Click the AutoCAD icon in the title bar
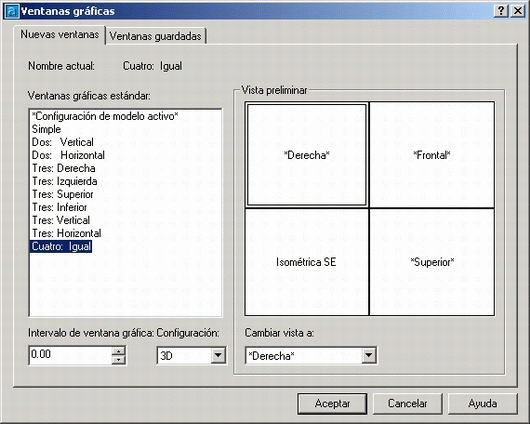 (12, 11)
